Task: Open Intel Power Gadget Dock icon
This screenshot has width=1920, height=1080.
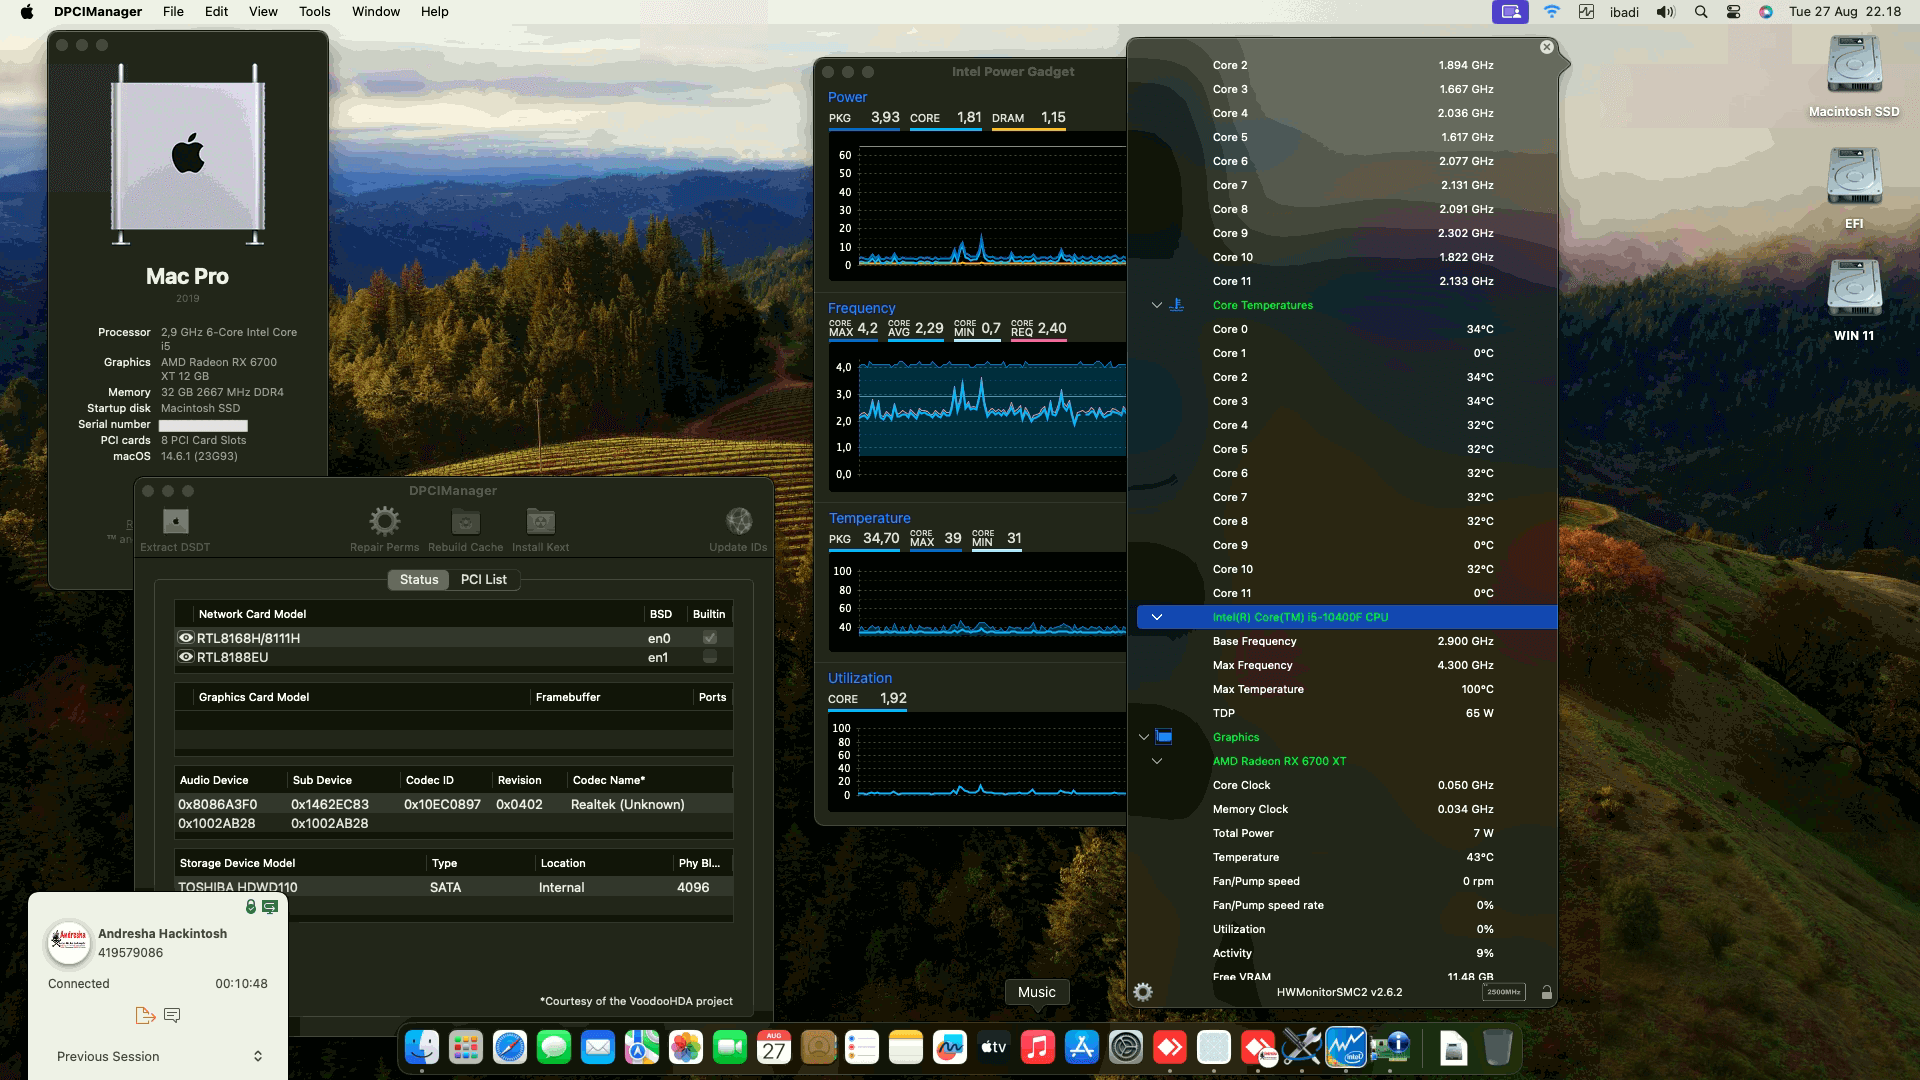Action: coord(1346,1047)
